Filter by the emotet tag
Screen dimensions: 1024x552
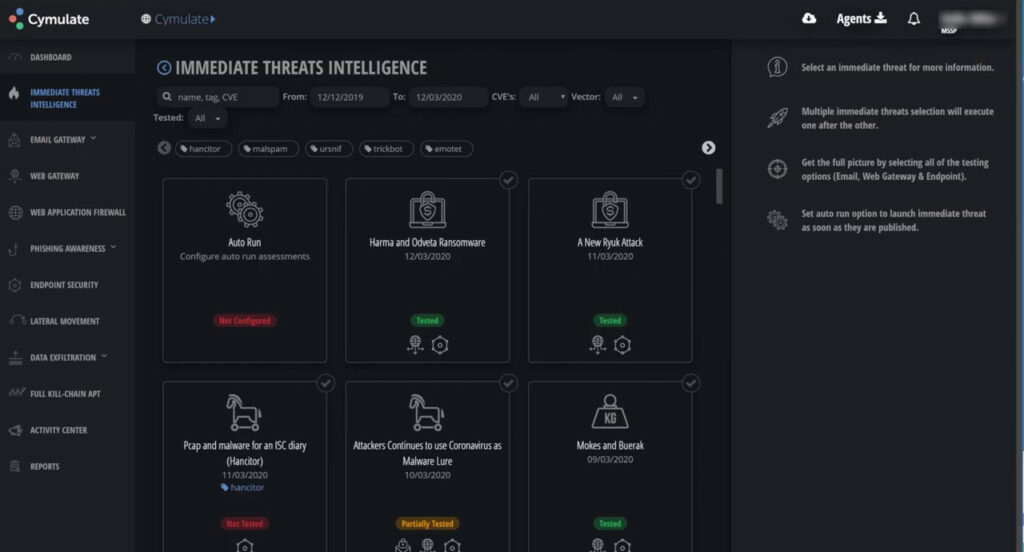[447, 149]
